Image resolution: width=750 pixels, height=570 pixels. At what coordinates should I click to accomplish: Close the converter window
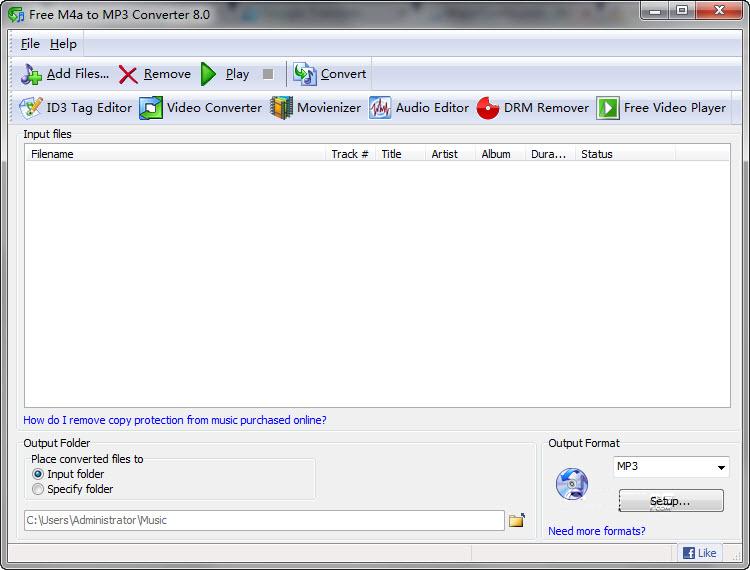719,11
